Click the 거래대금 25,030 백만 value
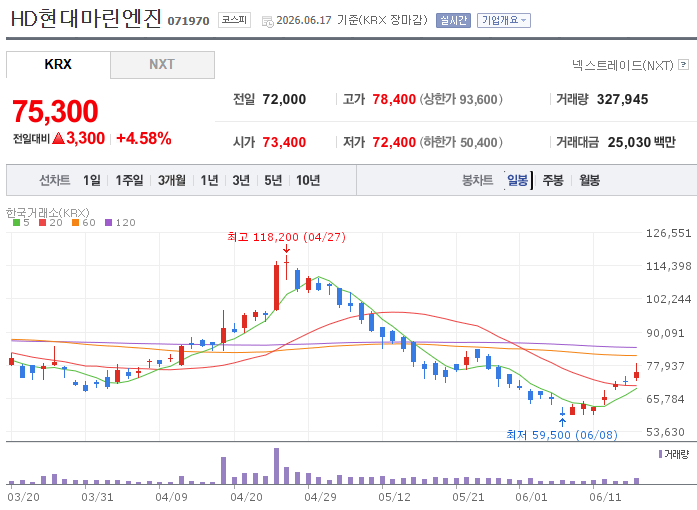The image size is (697, 510). tap(641, 142)
